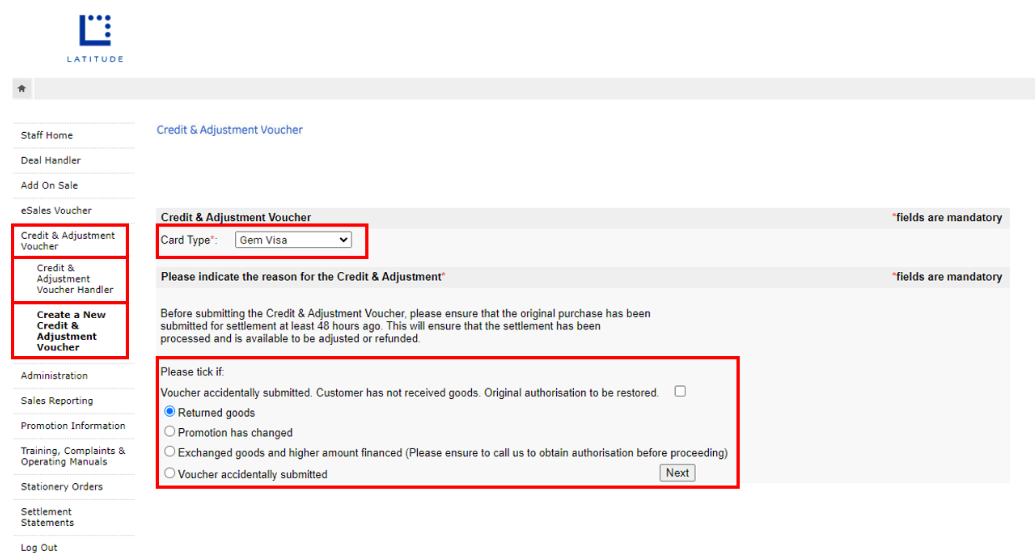
Task: Open Credit & Adjustment Voucher Handler
Action: coord(75,279)
